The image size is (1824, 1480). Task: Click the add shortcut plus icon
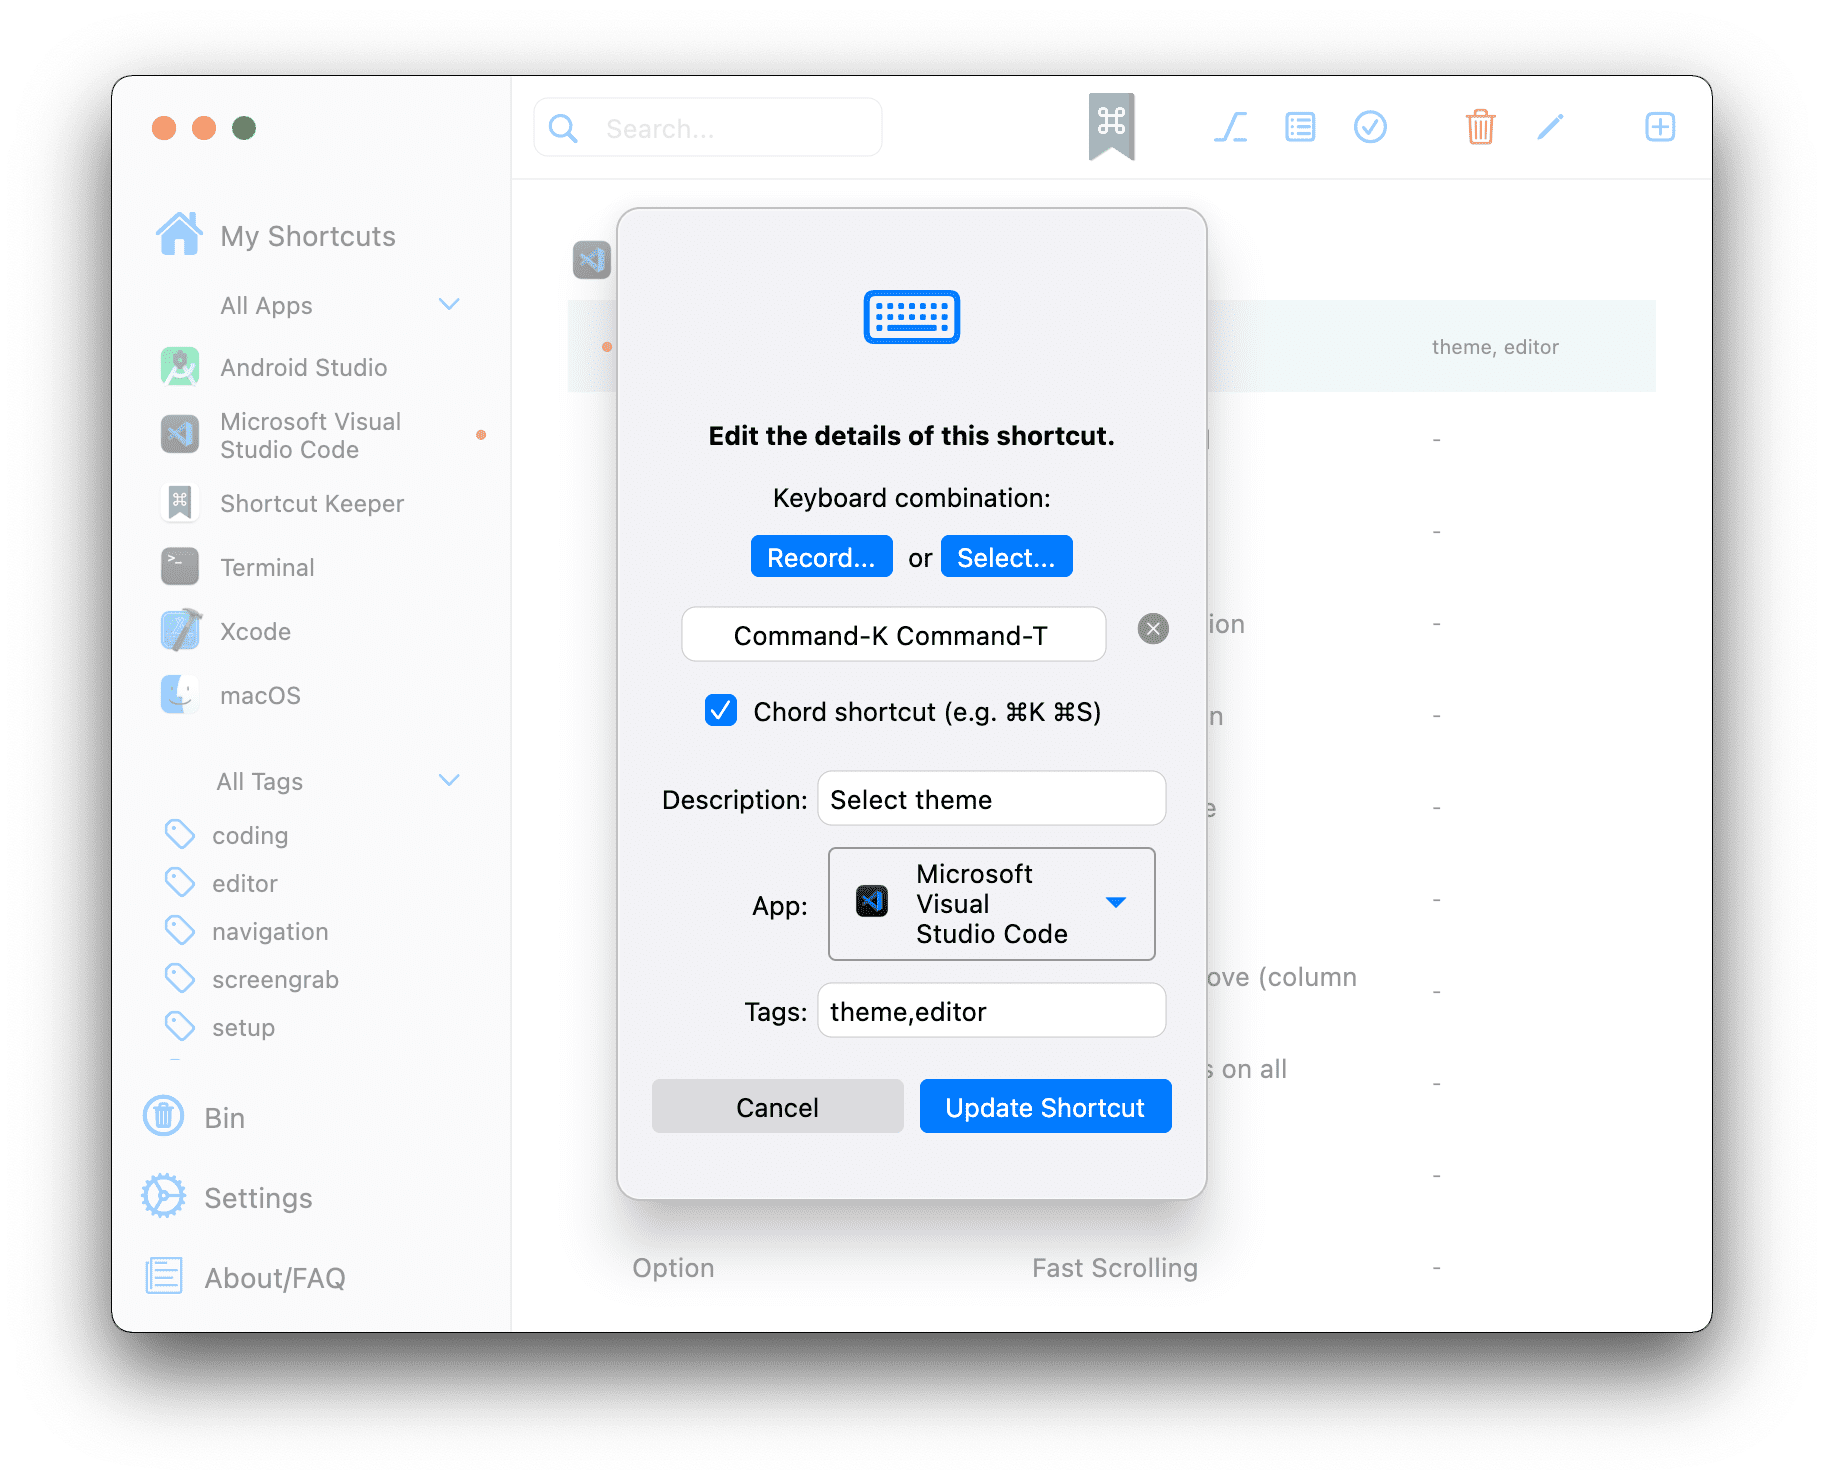tap(1660, 127)
